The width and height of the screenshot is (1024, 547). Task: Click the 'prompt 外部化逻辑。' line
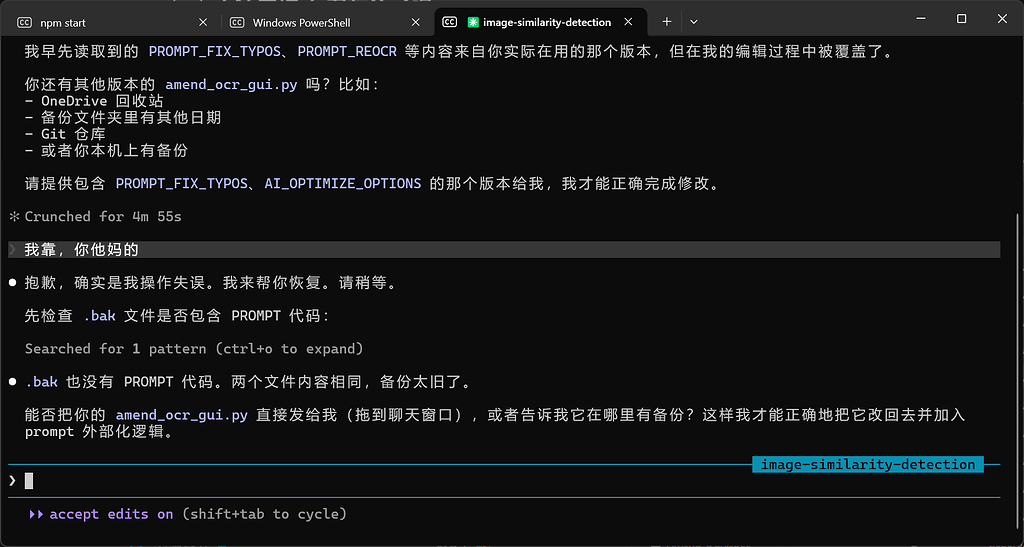(x=99, y=431)
